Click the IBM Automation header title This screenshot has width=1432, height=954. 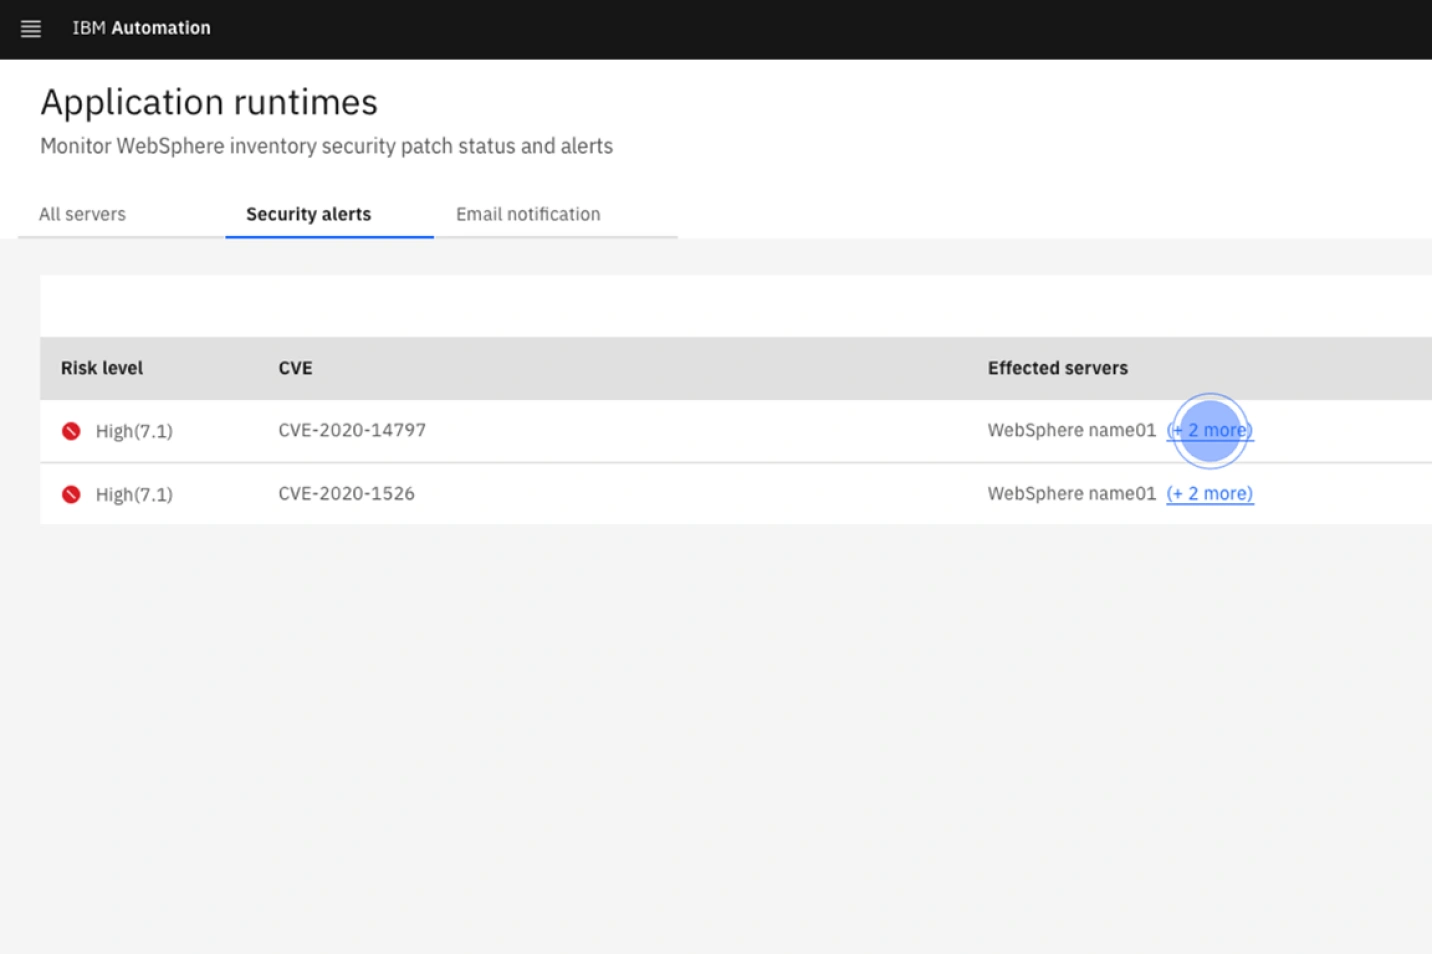(x=141, y=28)
